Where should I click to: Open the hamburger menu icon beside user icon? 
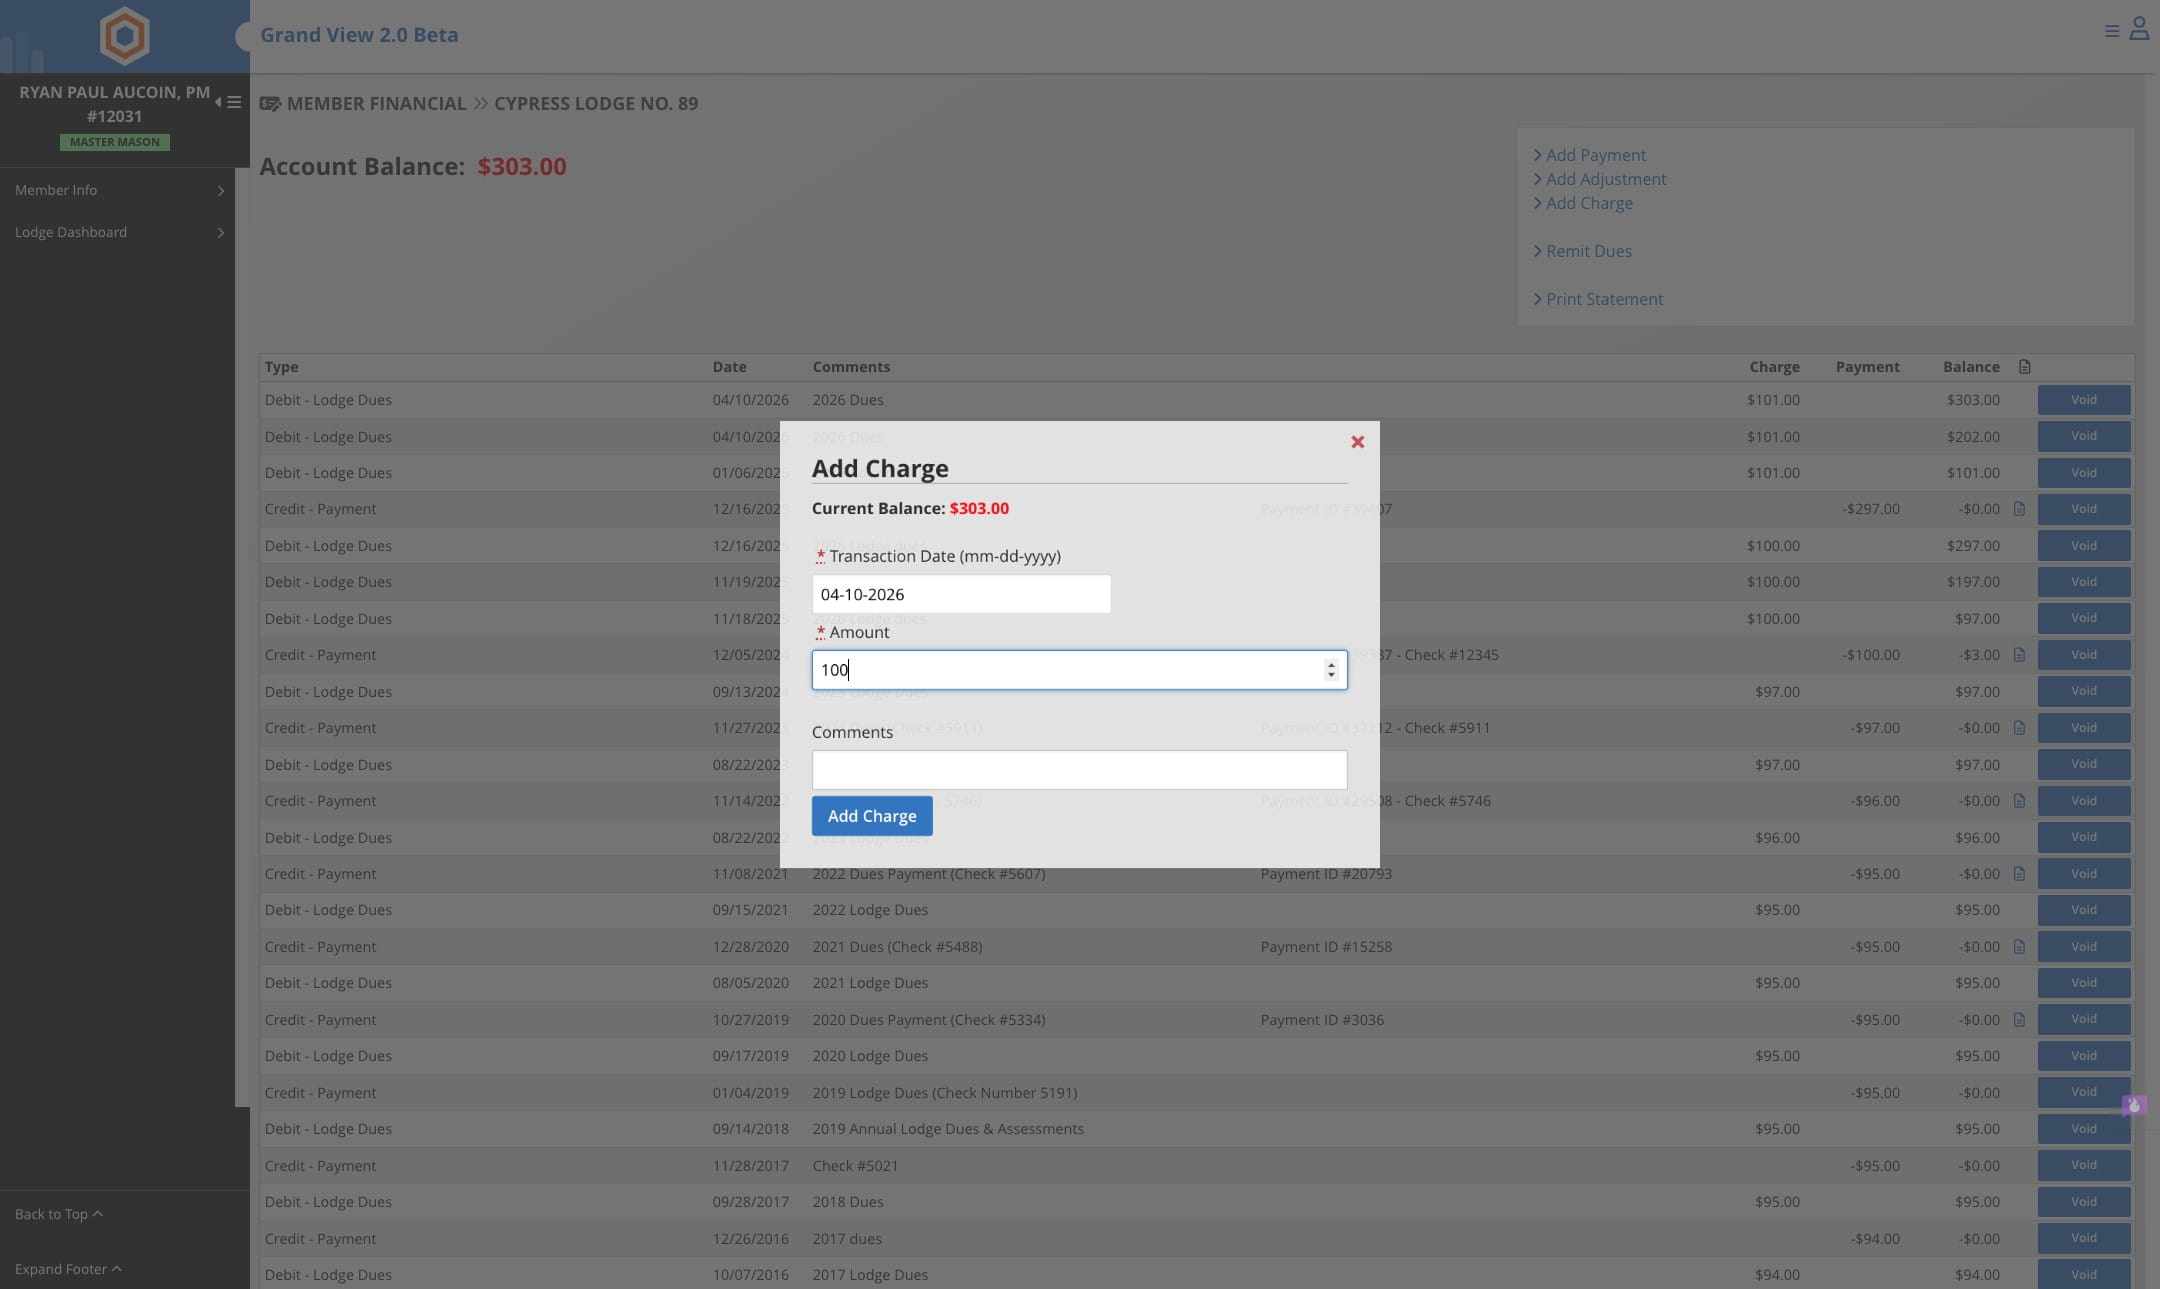[x=2111, y=32]
